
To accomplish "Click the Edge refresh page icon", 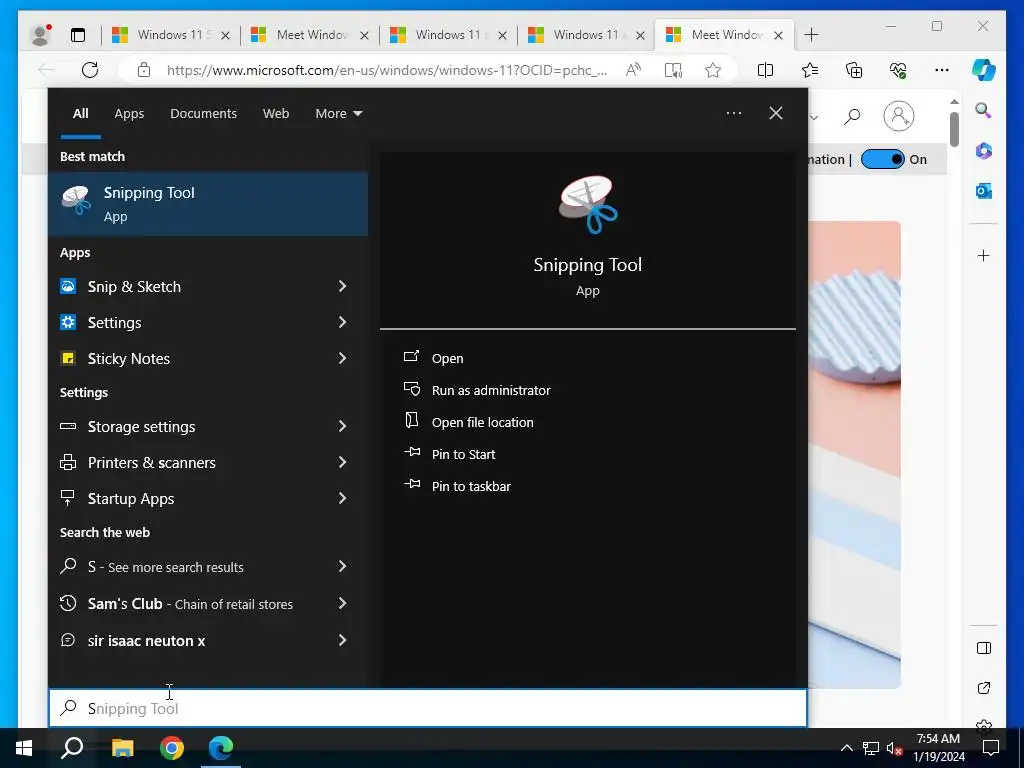I will (x=89, y=70).
